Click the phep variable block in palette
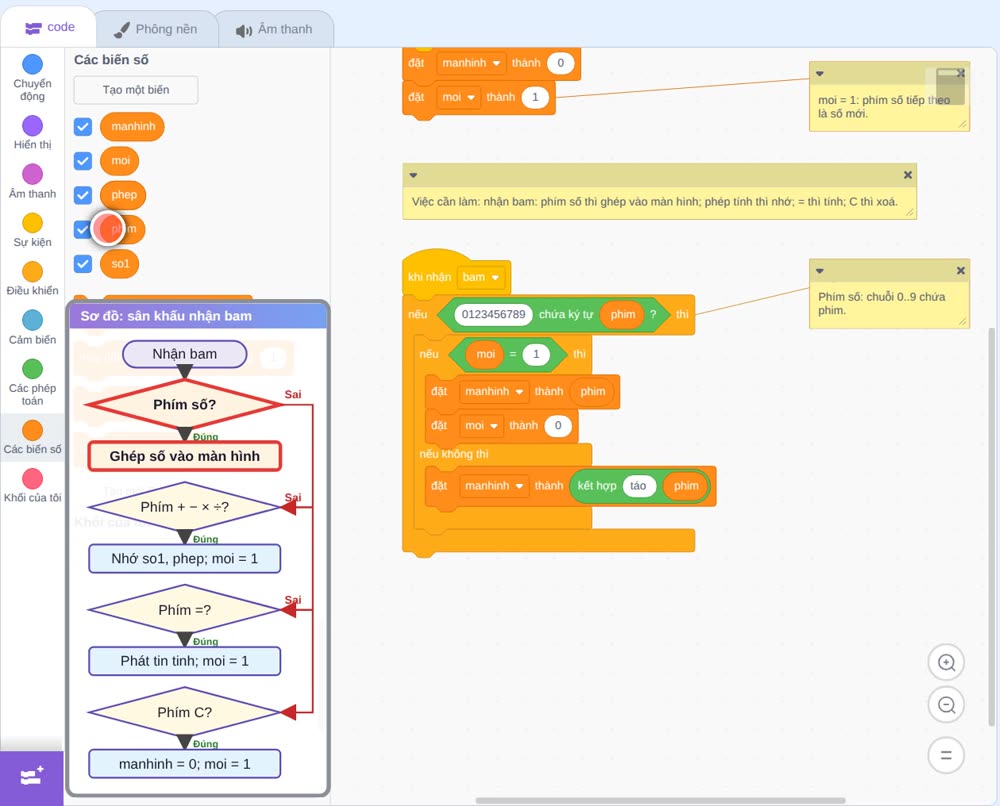This screenshot has height=806, width=1000. (124, 195)
